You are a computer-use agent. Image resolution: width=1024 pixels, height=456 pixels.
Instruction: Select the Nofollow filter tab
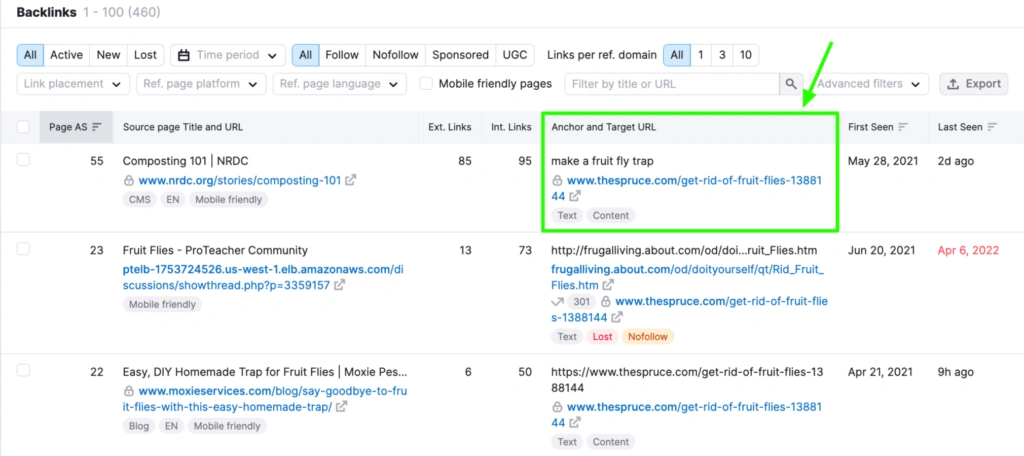coord(395,55)
